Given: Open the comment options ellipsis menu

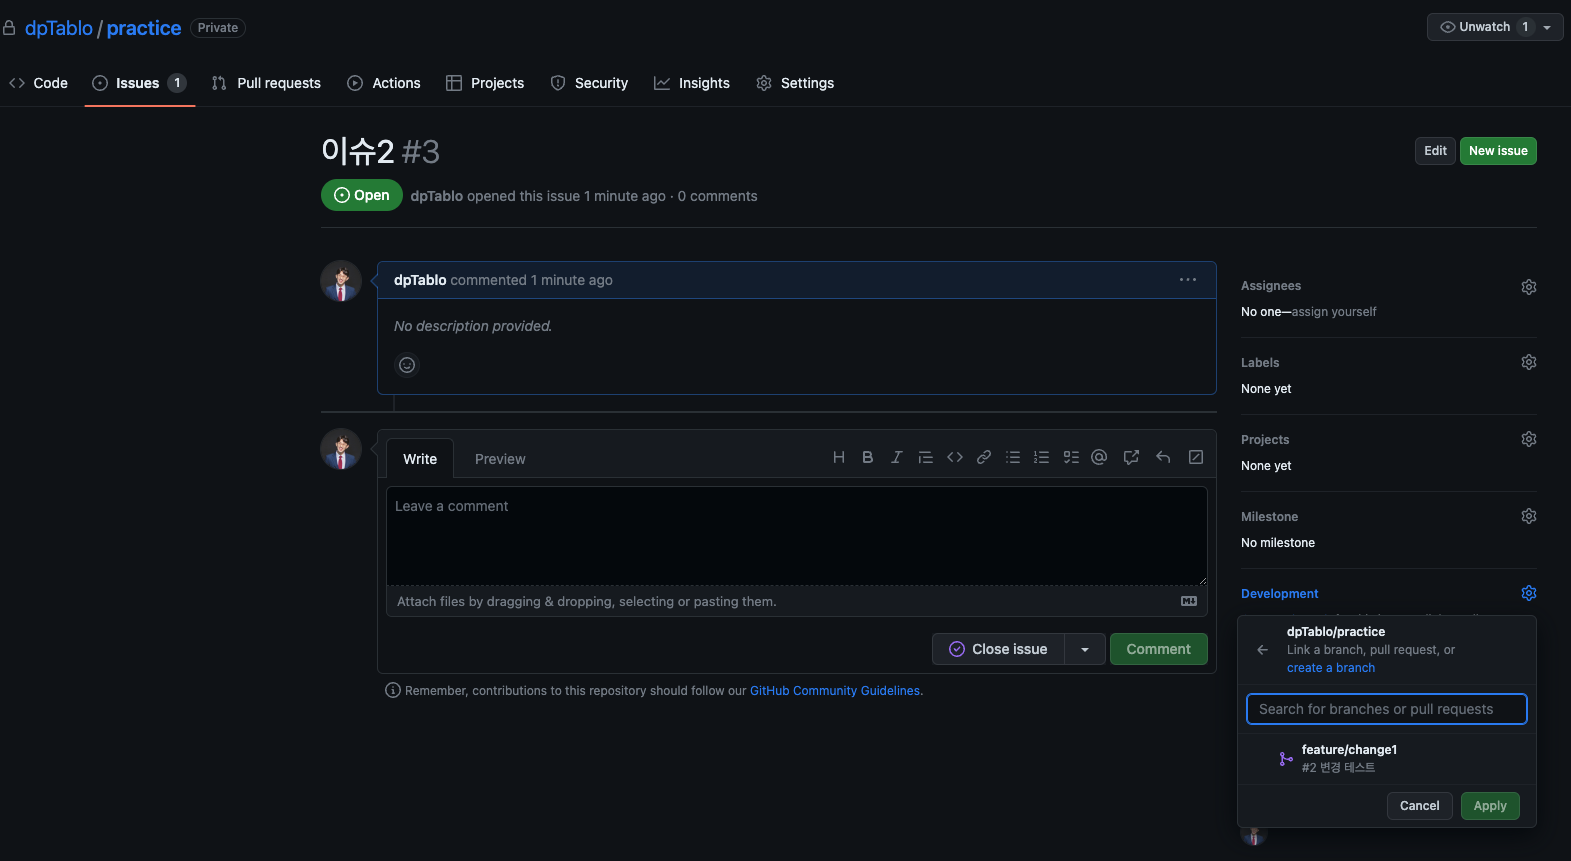Looking at the screenshot, I should coord(1188,280).
